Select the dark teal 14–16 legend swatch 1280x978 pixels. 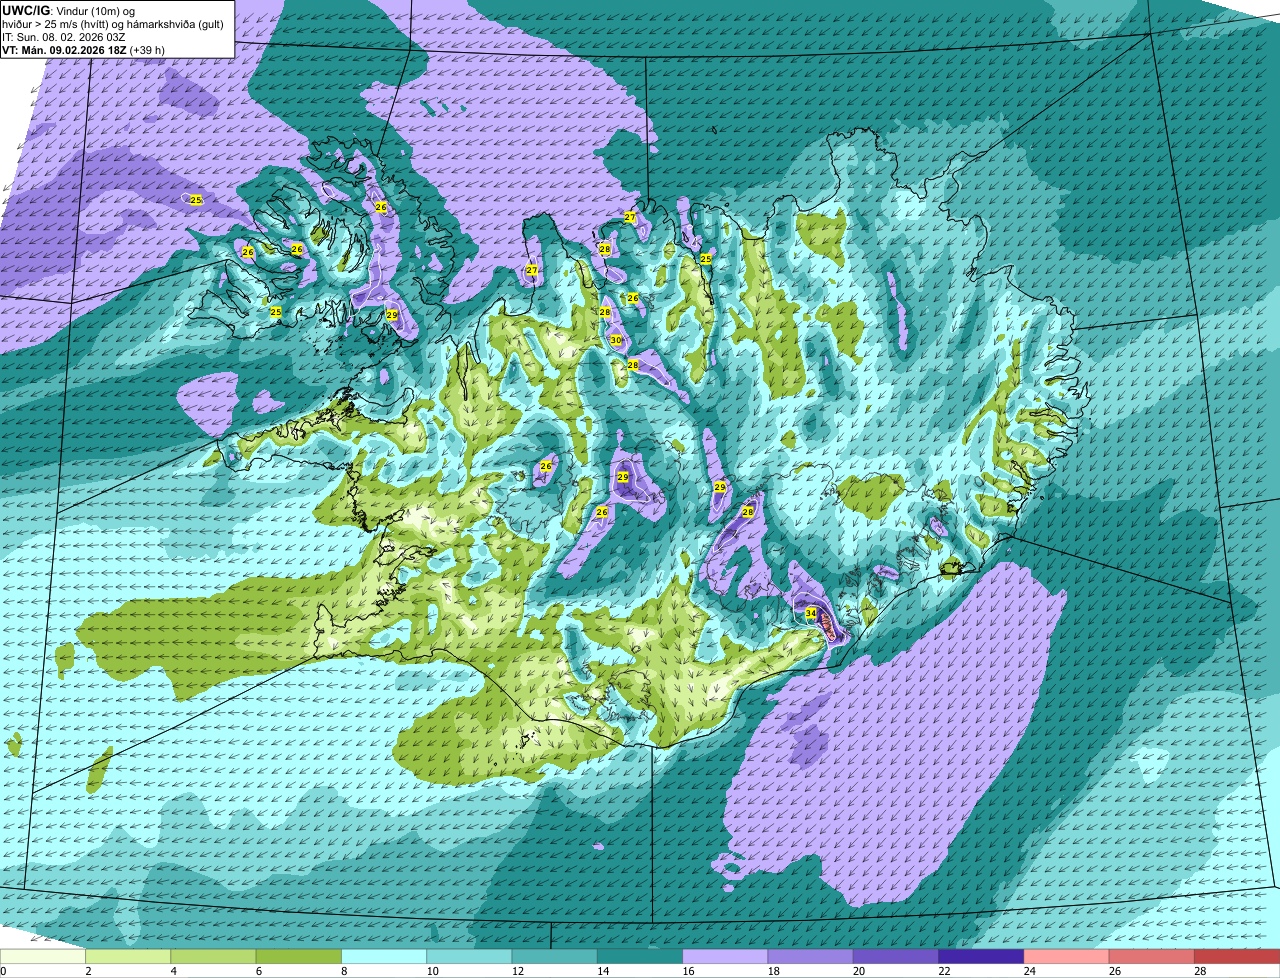[641, 957]
